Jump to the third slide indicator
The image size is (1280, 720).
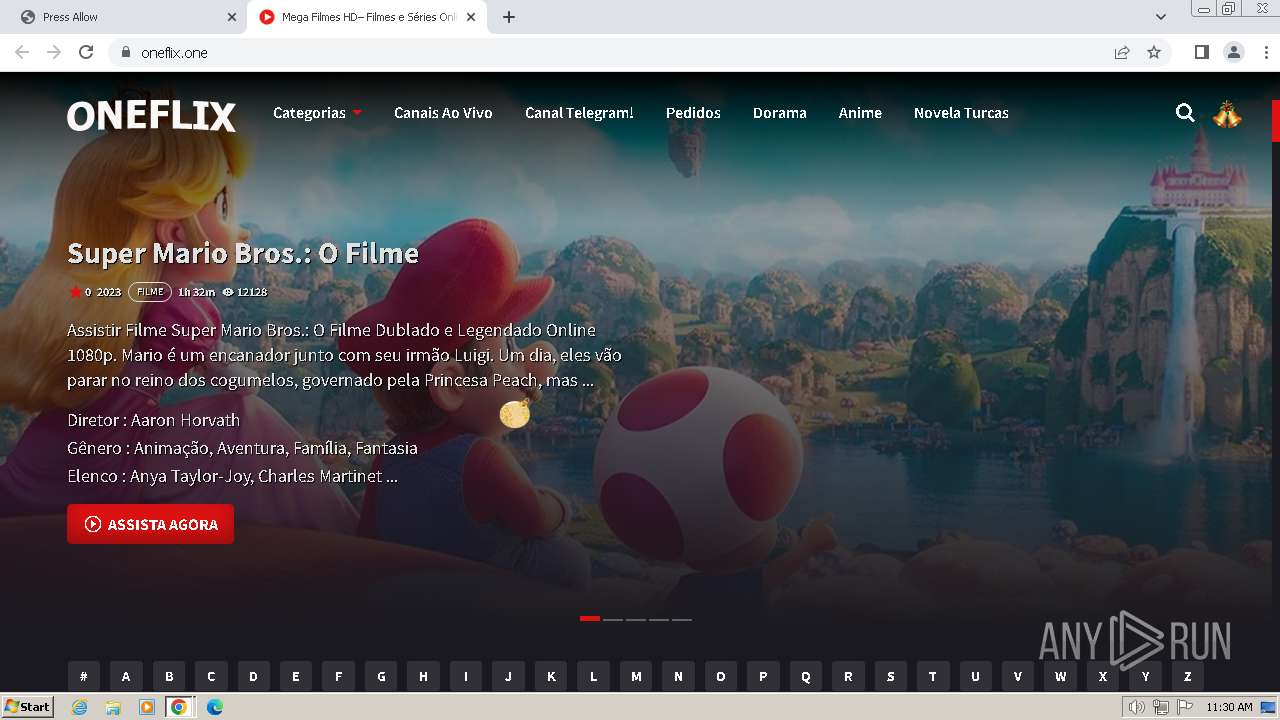(636, 619)
